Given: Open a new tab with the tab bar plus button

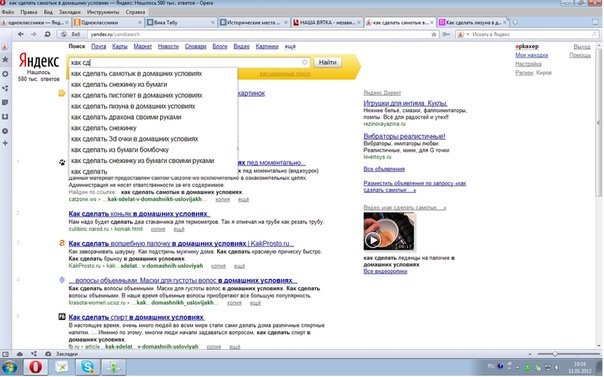Looking at the screenshot, I should 515,22.
